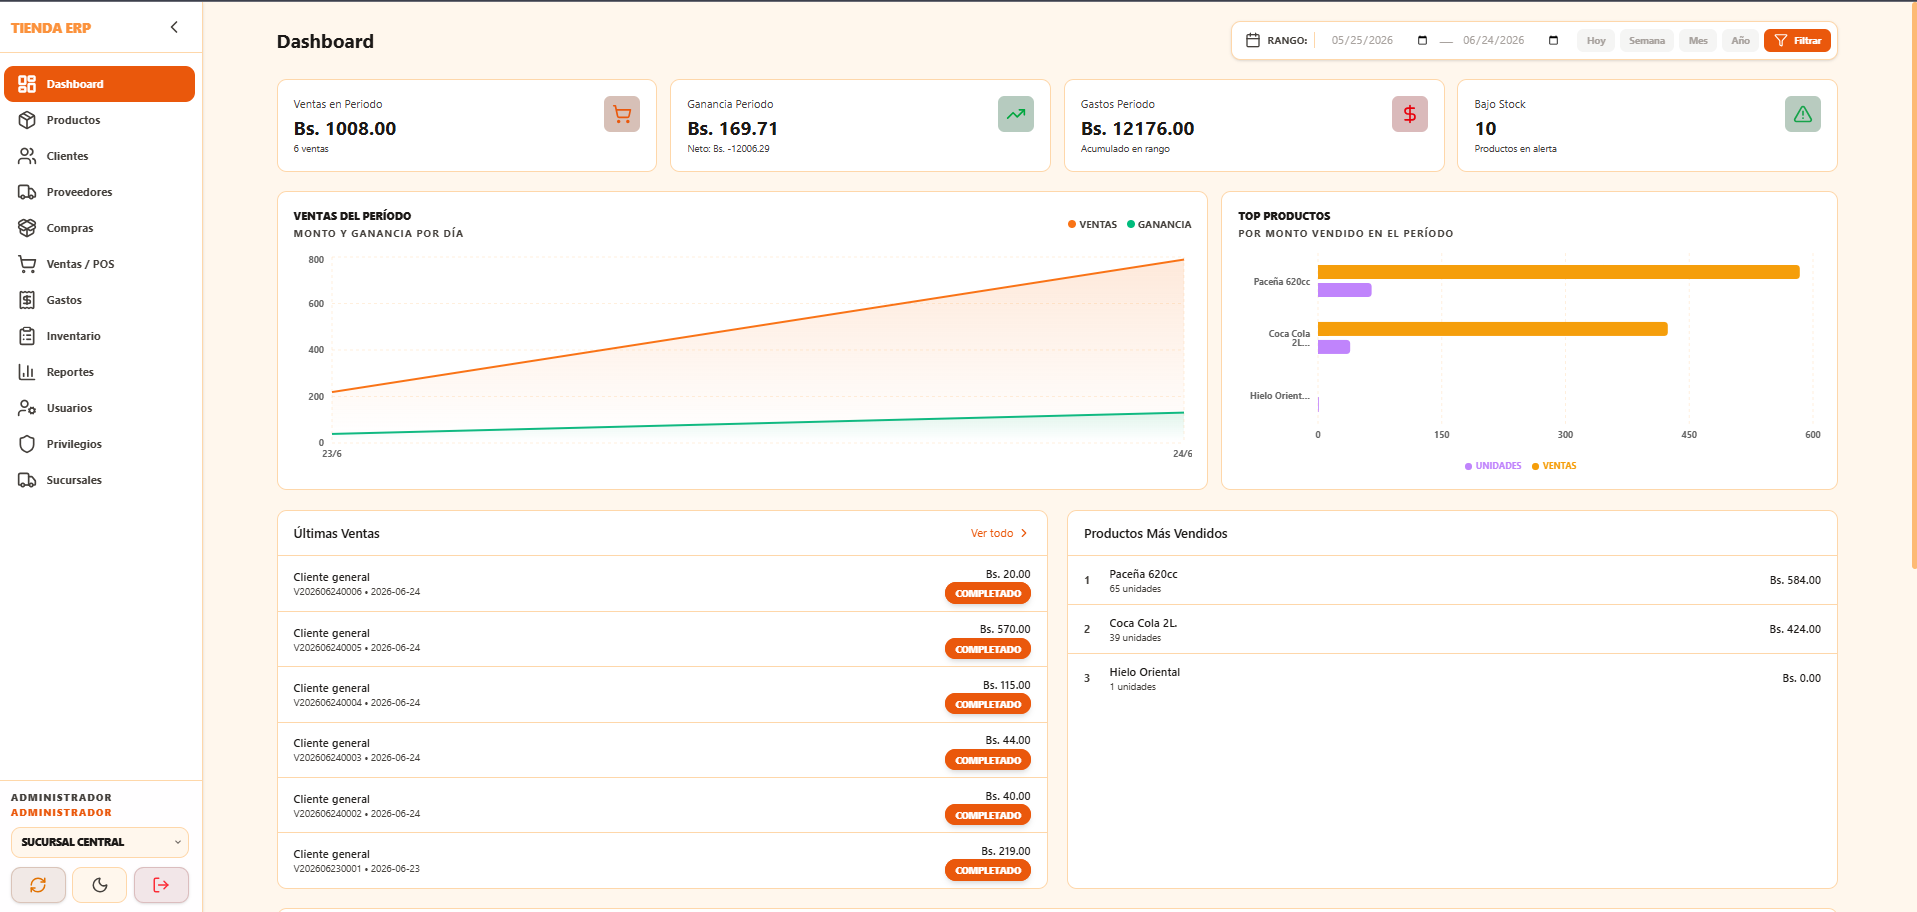
Task: Click the sale row V202606230001
Action: (662, 860)
